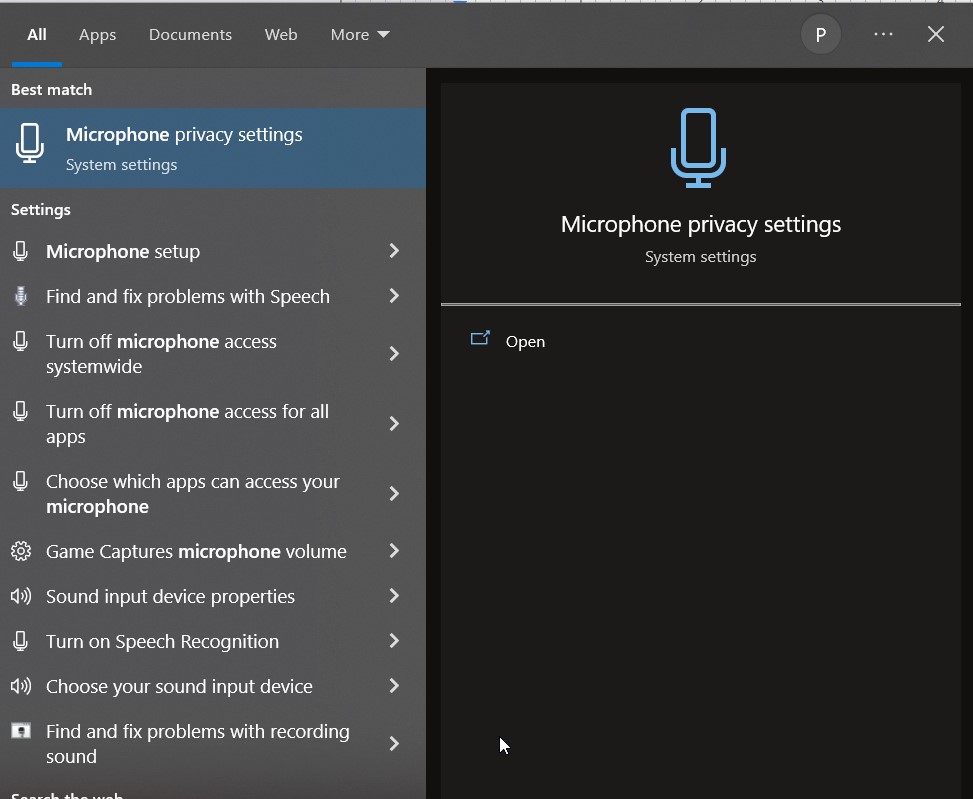Click the Sound input device properties speaker icon

pyautogui.click(x=21, y=596)
